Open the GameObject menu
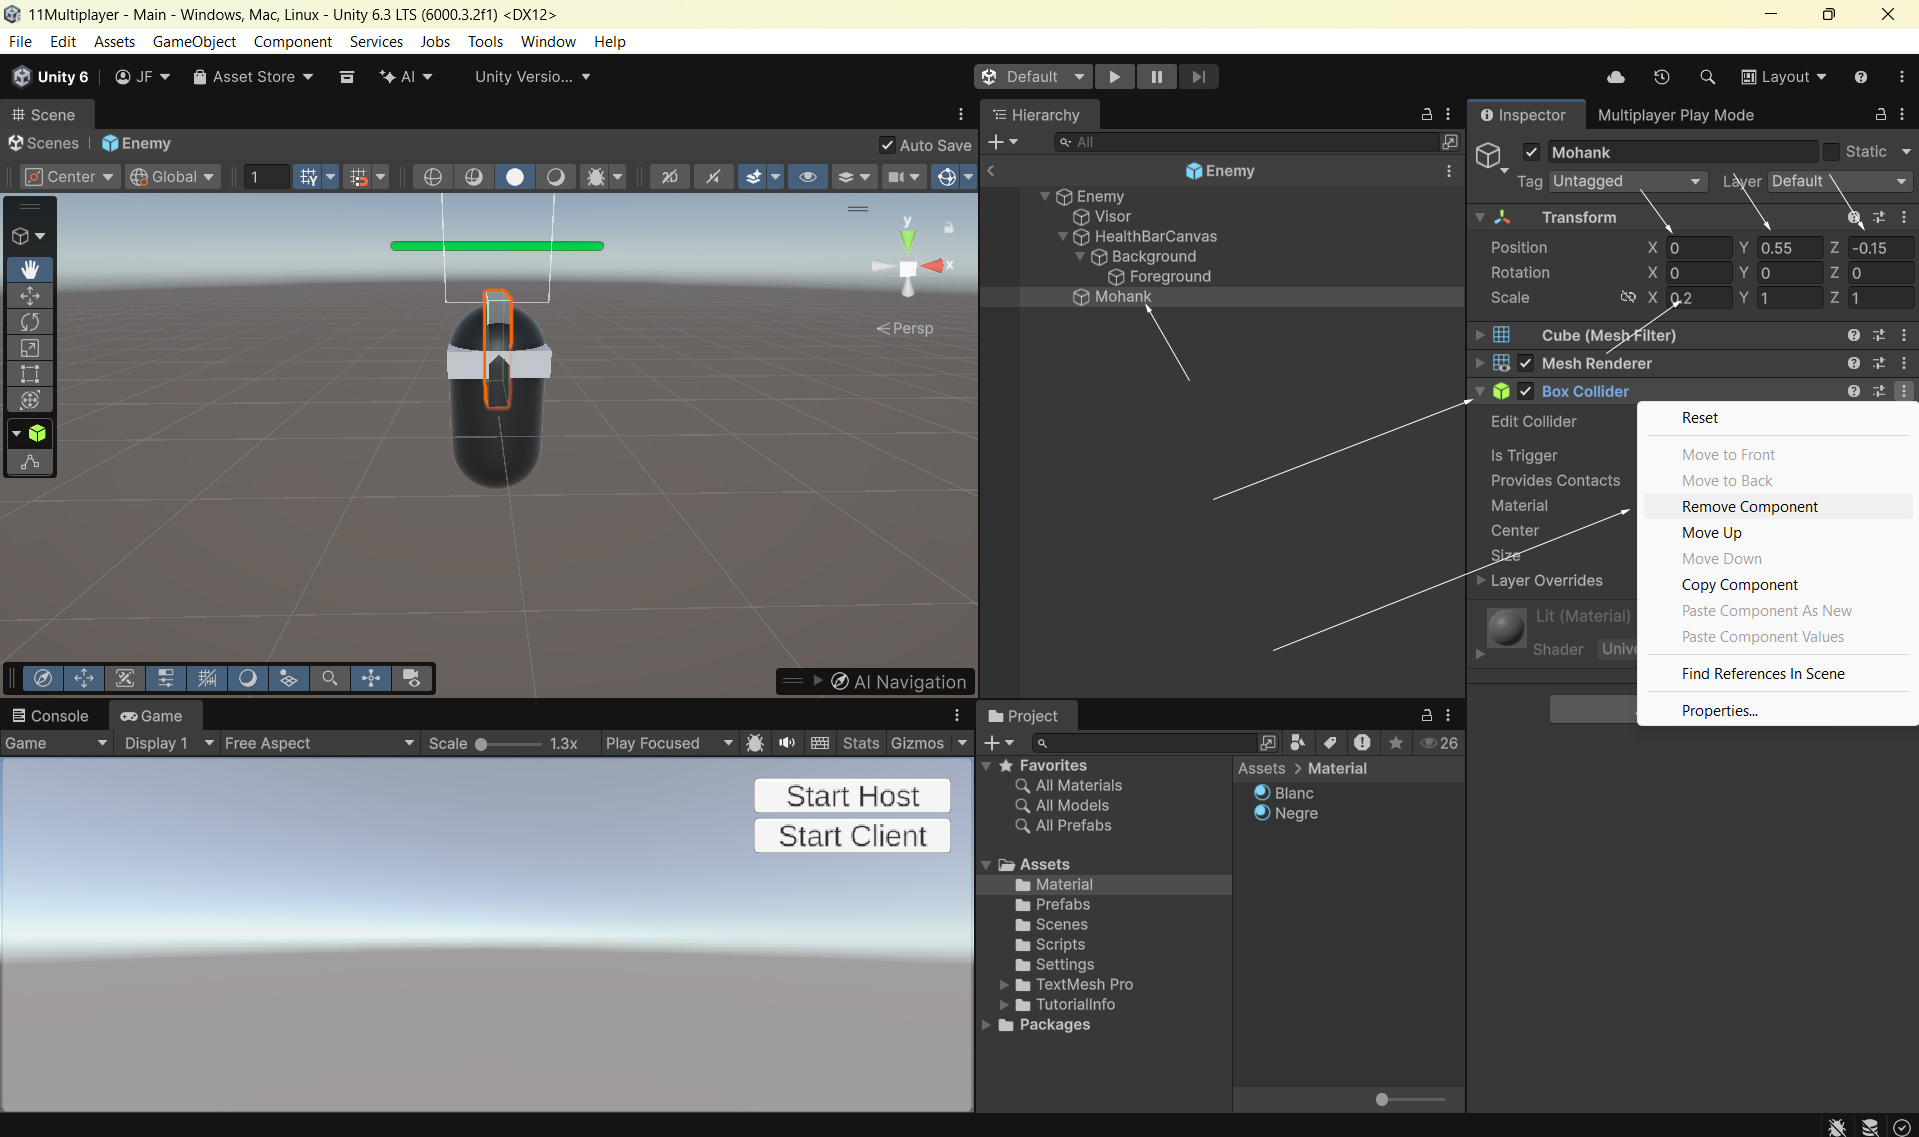Image resolution: width=1919 pixels, height=1137 pixels. click(194, 41)
